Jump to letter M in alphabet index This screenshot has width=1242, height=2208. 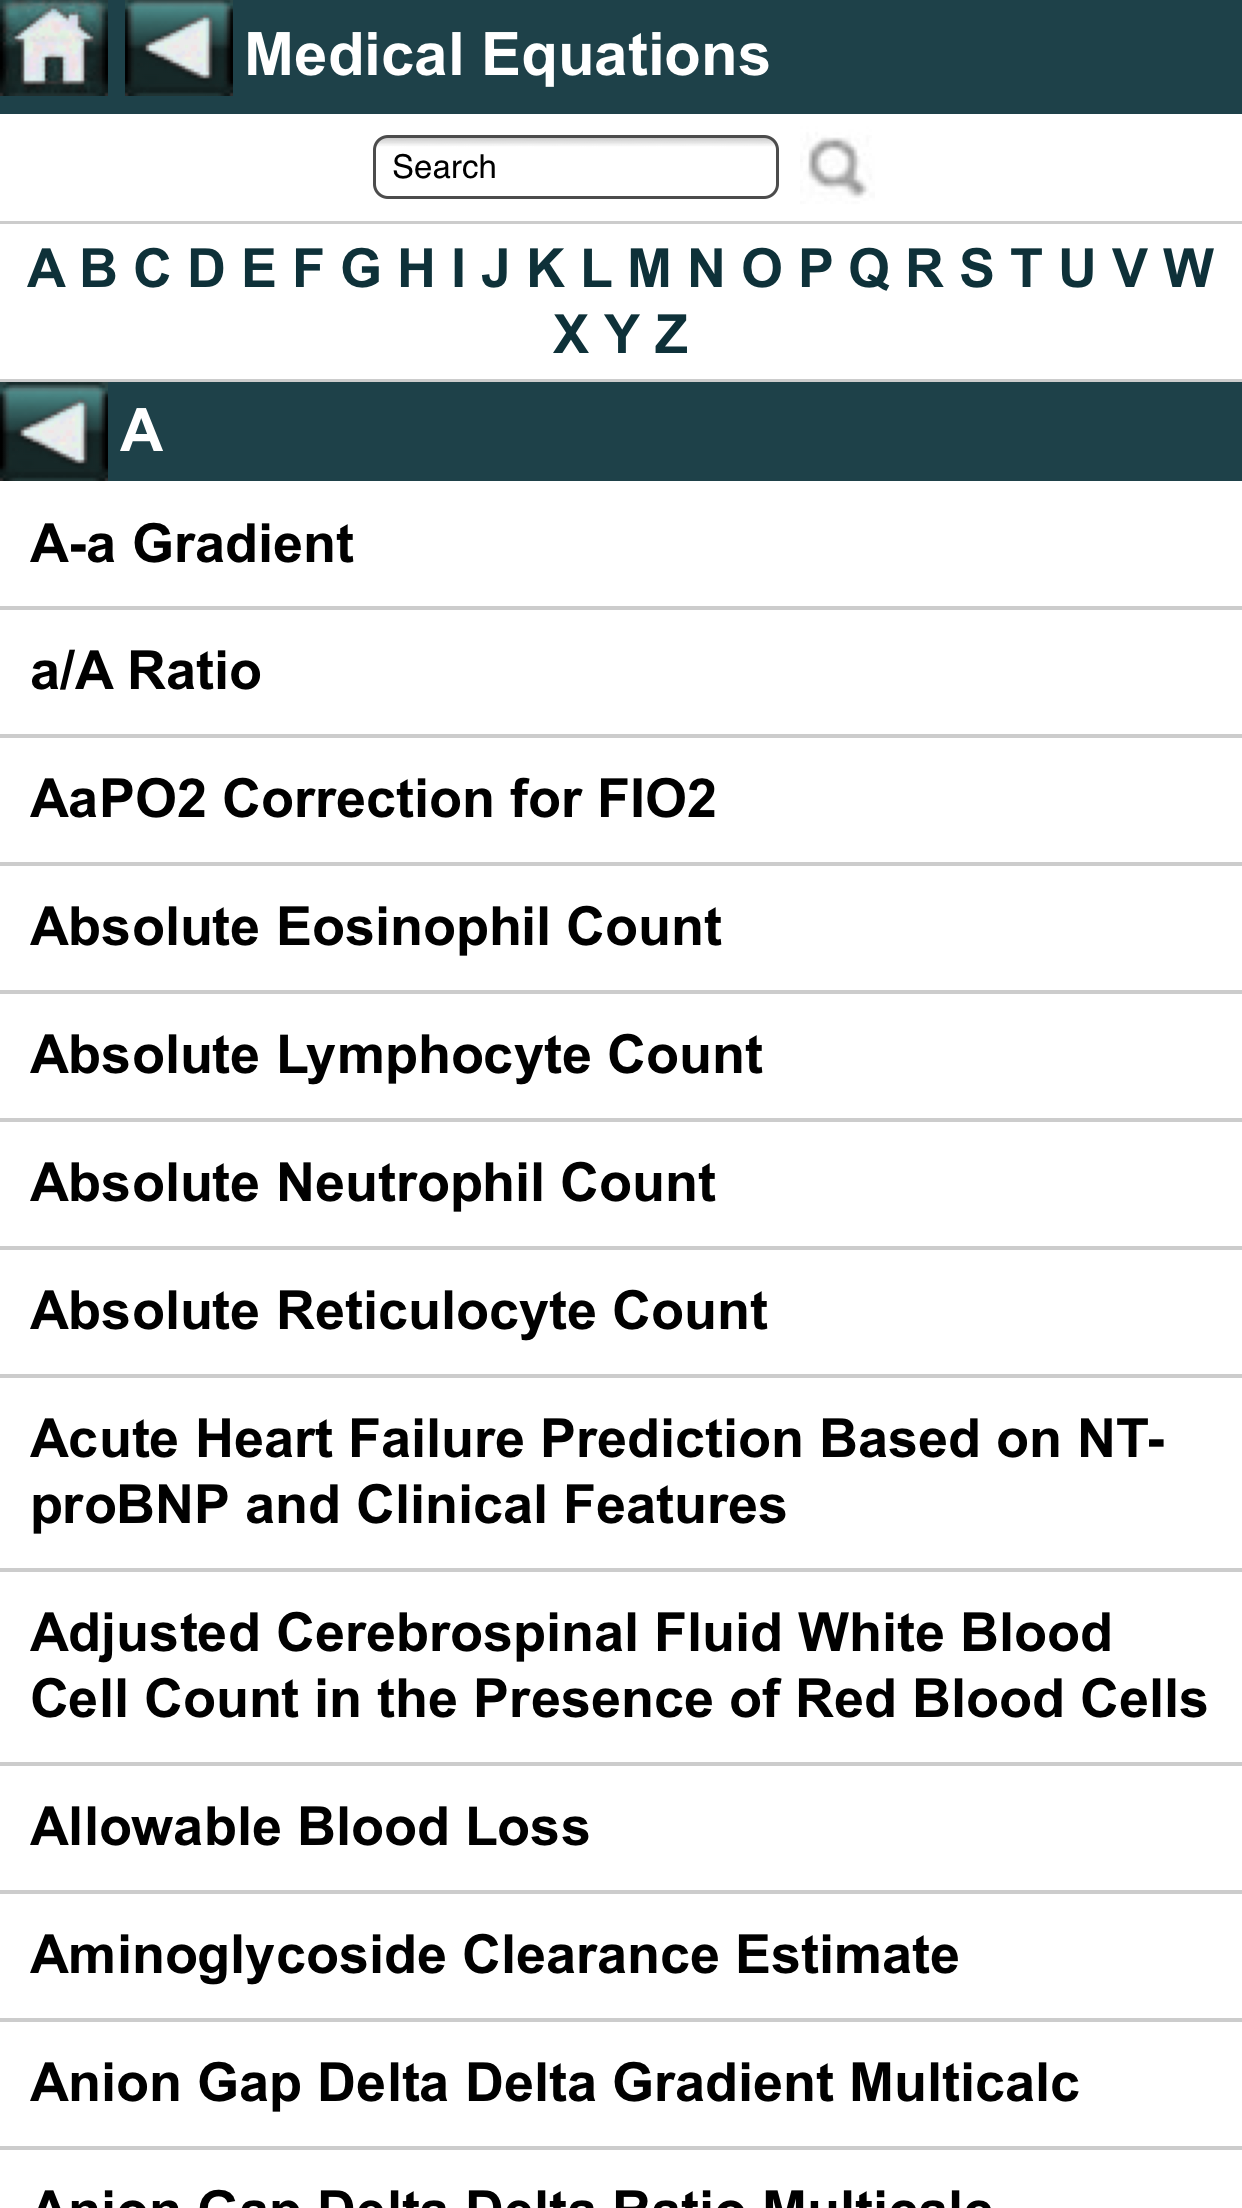click(x=649, y=268)
